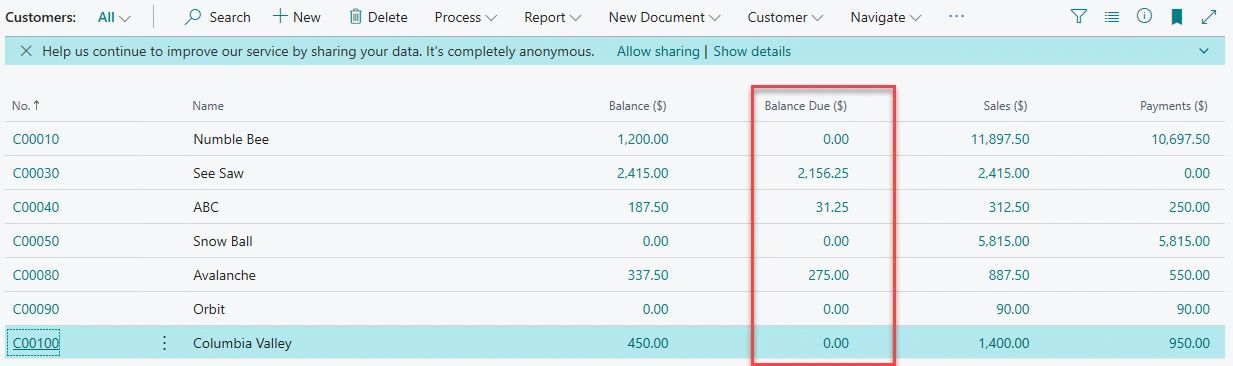Bookmark this Customers page

[1177, 17]
